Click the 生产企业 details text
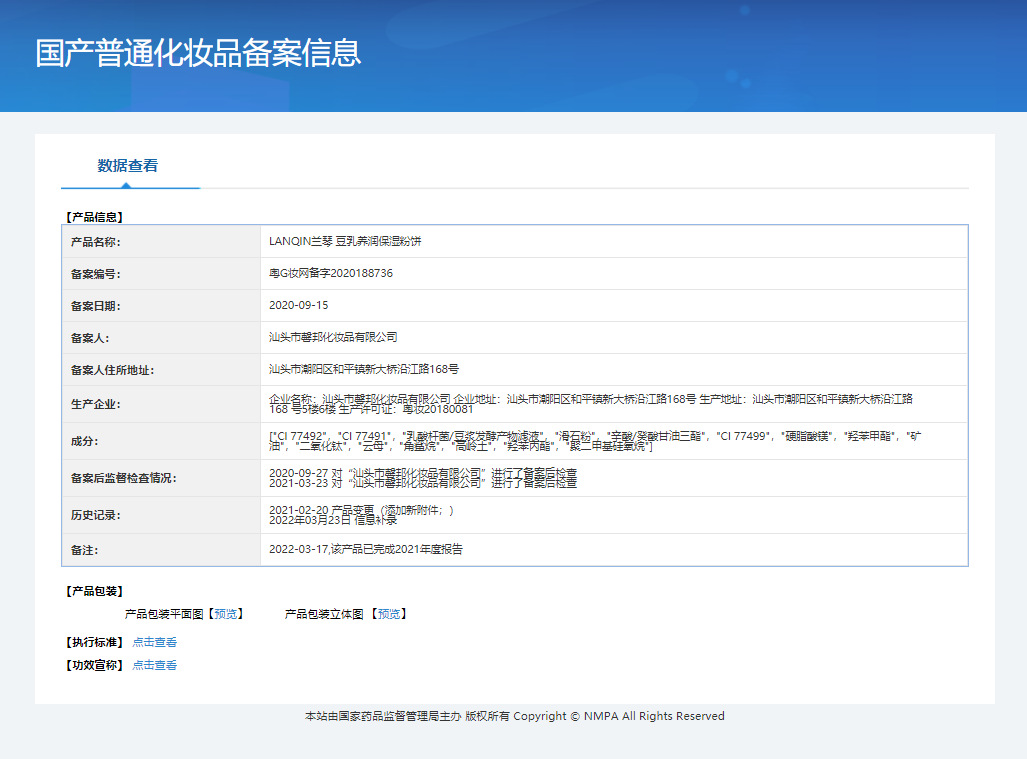 coord(591,404)
